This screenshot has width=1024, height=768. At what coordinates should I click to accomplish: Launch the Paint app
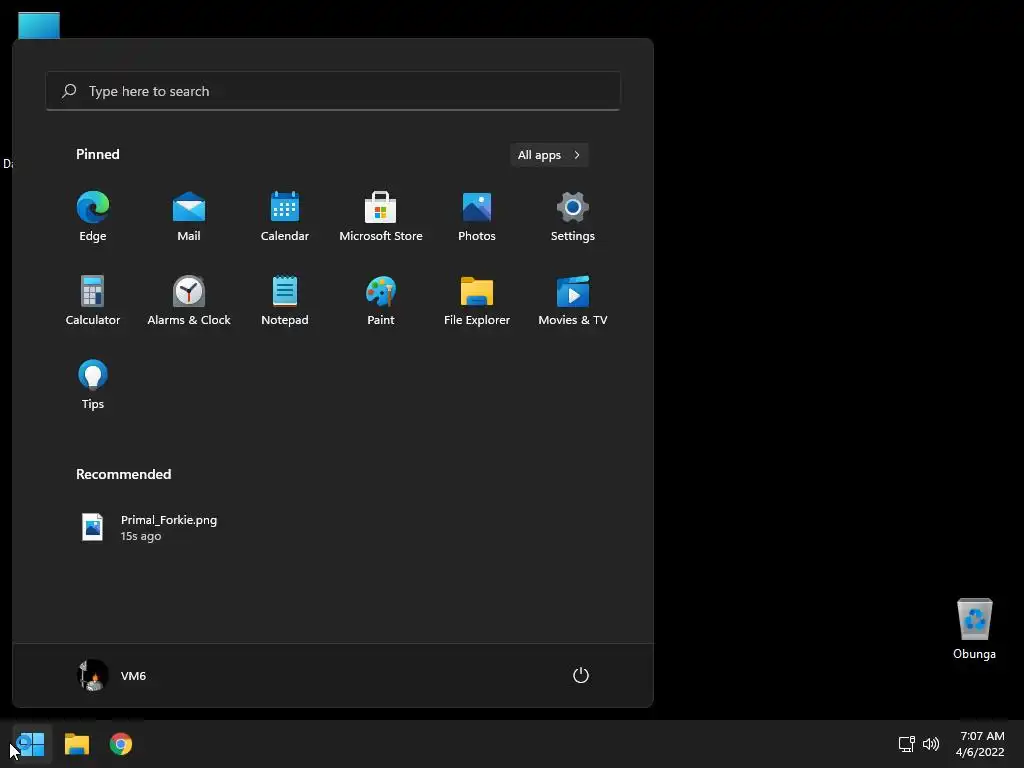coord(381,300)
